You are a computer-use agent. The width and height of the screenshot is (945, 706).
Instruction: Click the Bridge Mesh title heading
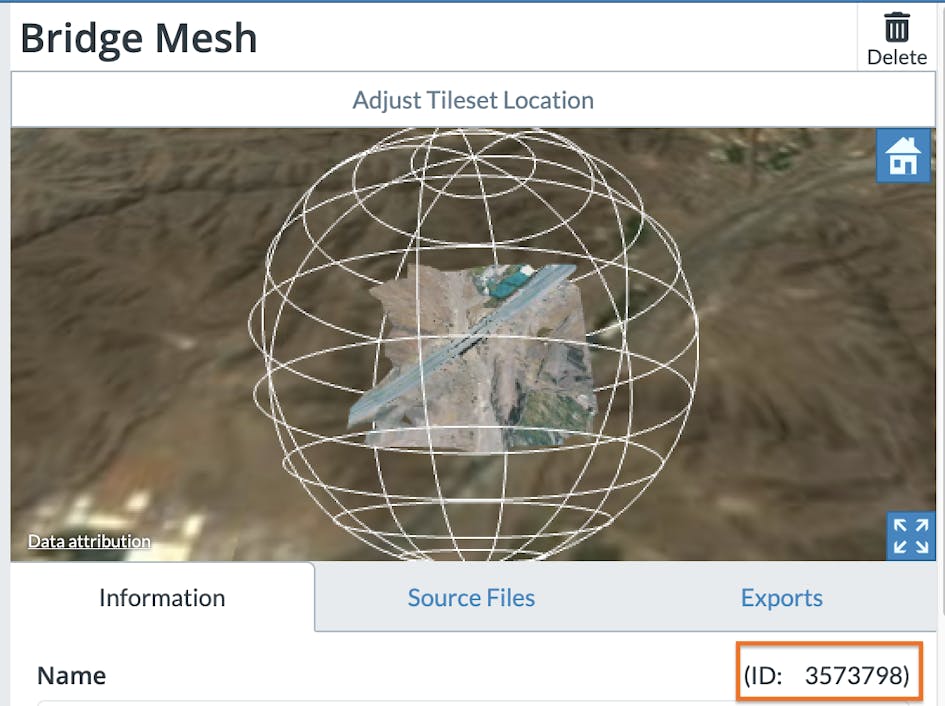pyautogui.click(x=138, y=37)
